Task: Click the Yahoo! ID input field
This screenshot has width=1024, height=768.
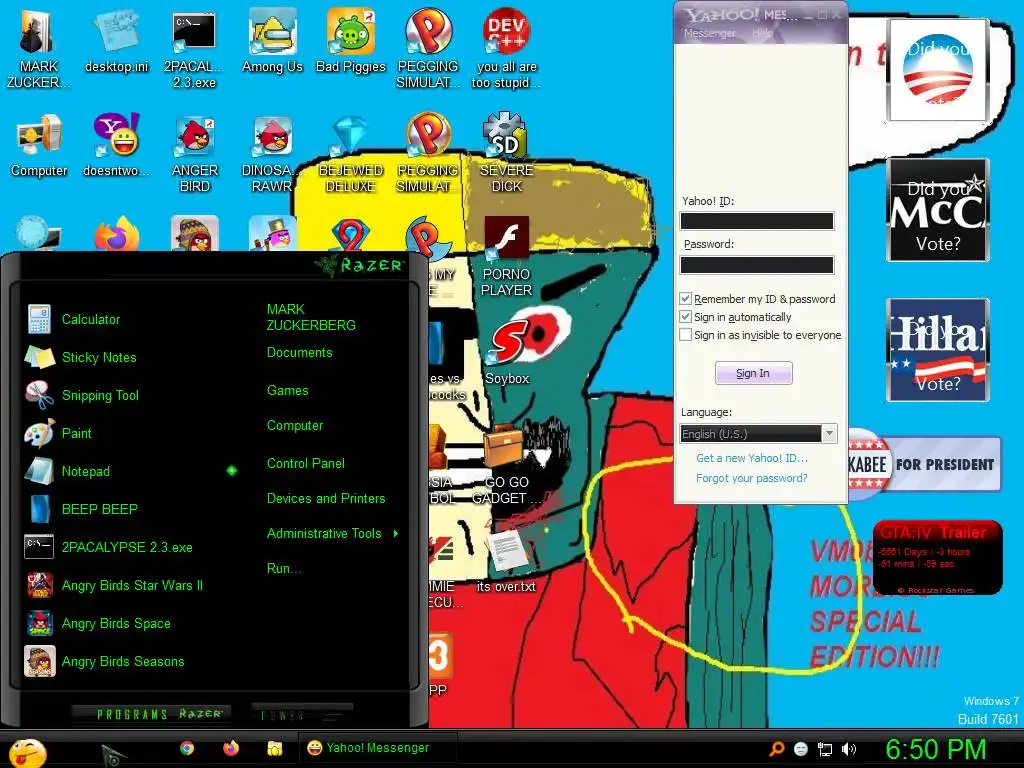Action: [757, 221]
